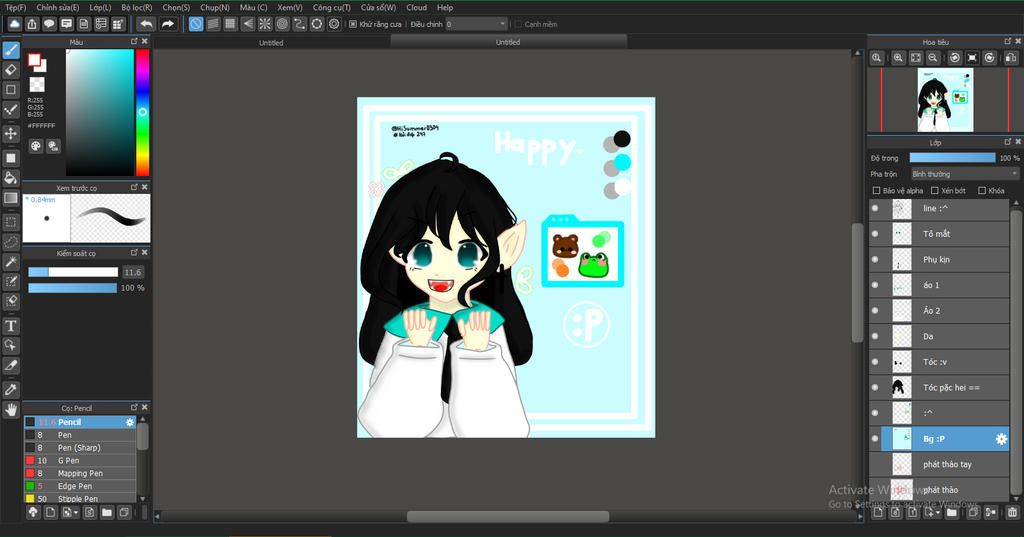Enable 'Cạnh mềm' soft edge checkbox
Screen dimensions: 1024x537
pos(519,24)
